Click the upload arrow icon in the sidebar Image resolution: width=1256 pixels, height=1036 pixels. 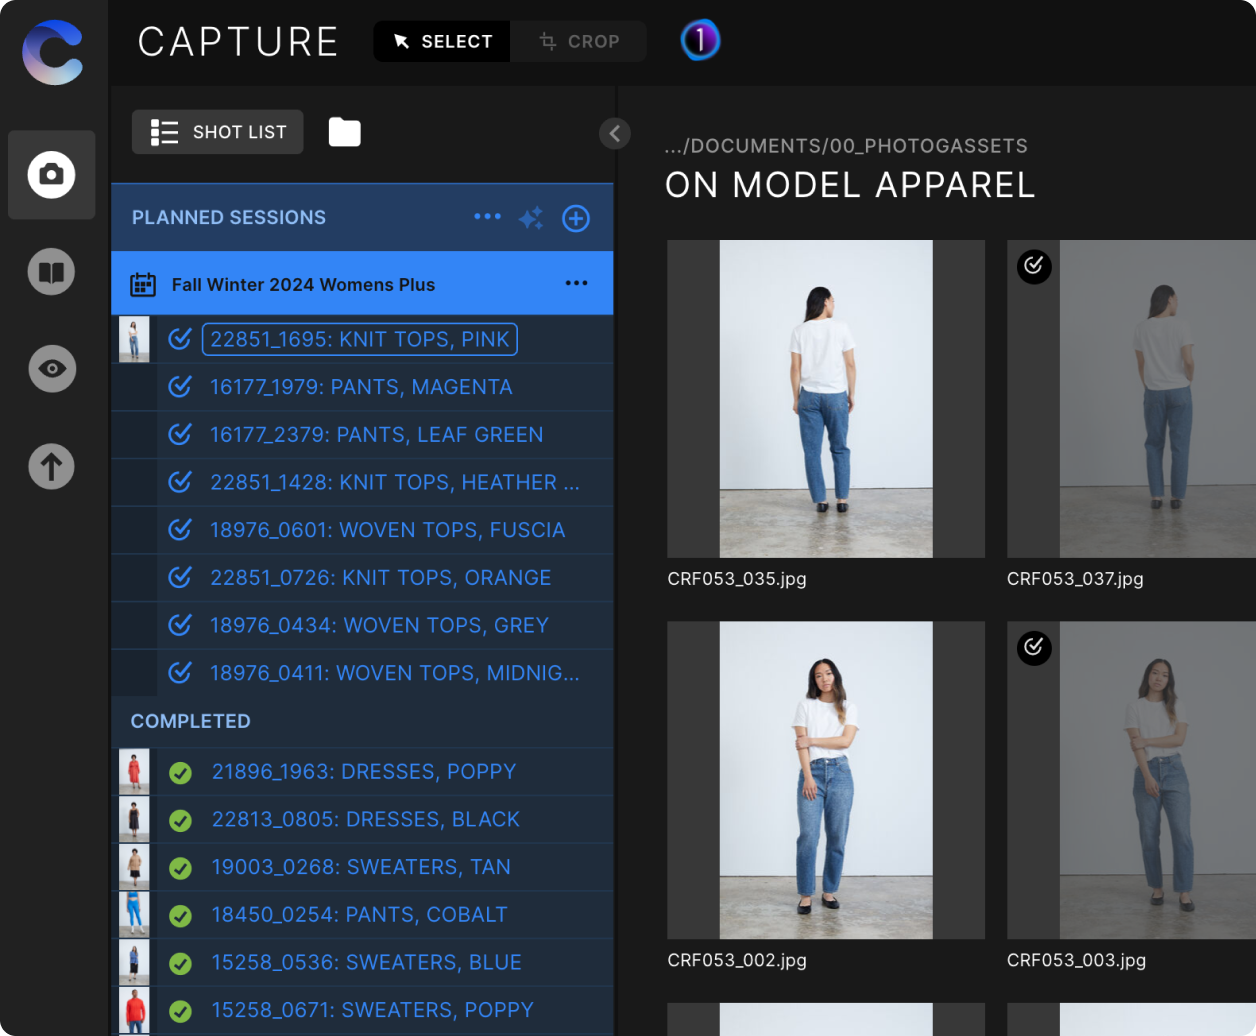pyautogui.click(x=51, y=466)
